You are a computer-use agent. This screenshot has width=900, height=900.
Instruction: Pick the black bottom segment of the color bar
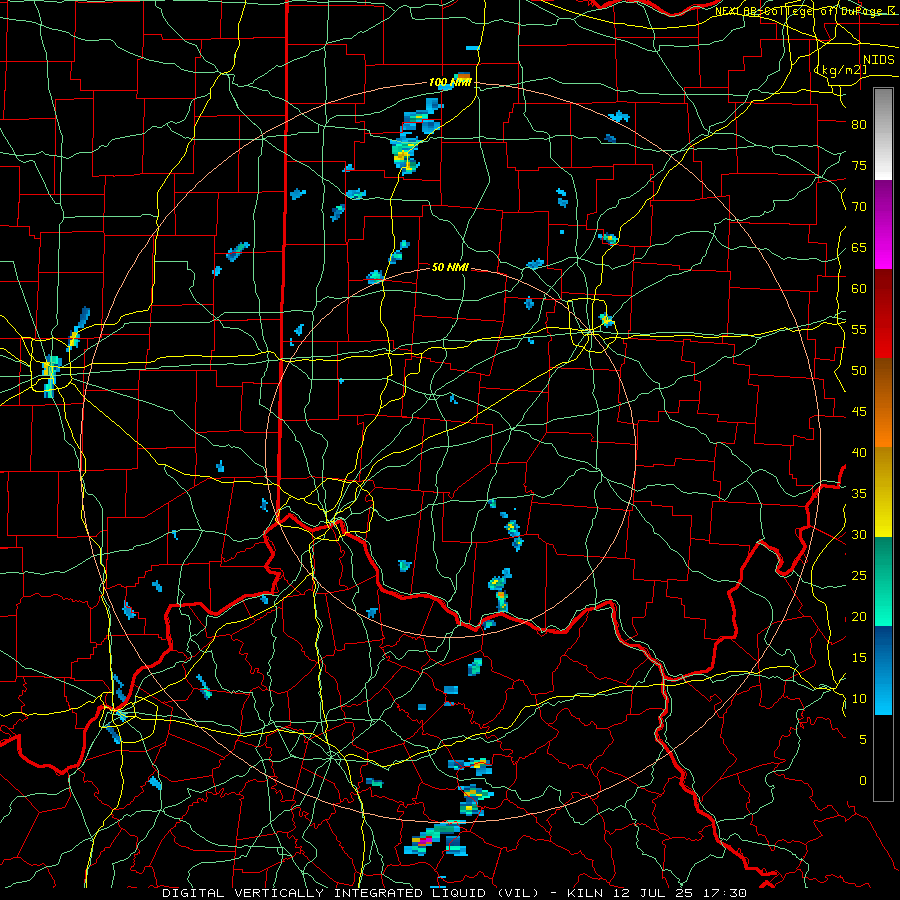click(x=883, y=757)
